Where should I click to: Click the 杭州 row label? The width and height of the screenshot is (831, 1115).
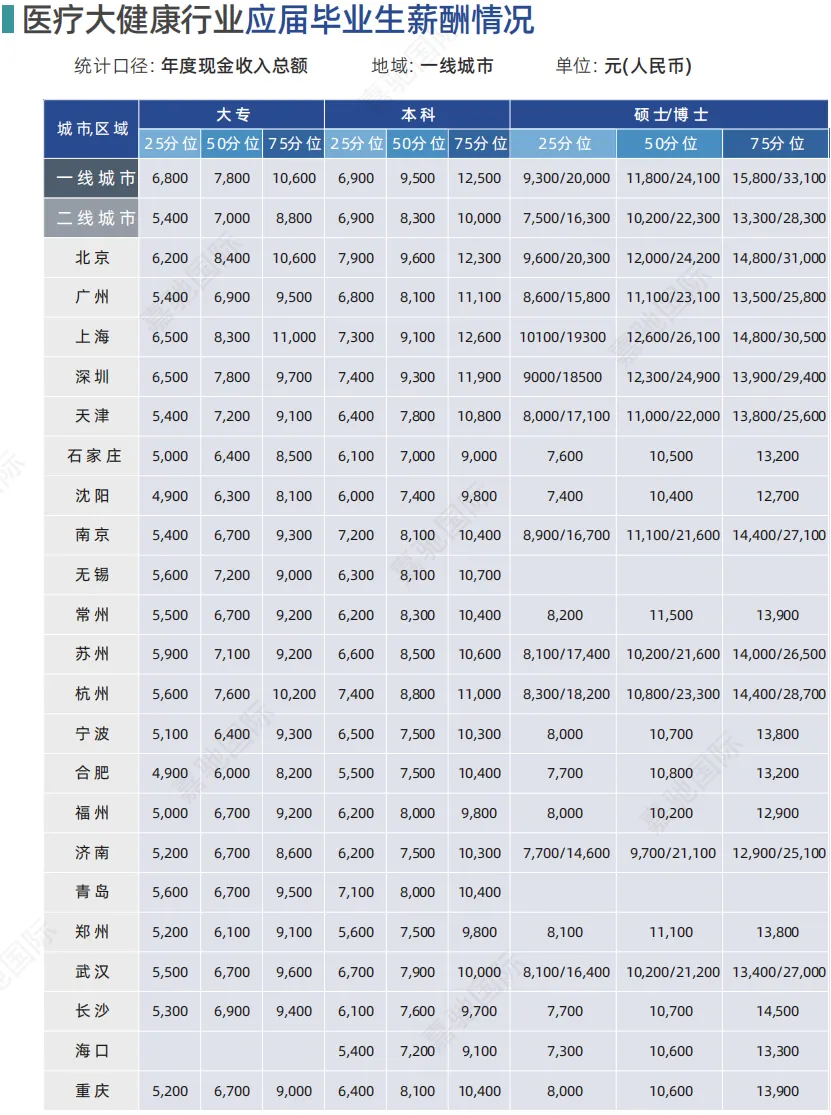[92, 693]
